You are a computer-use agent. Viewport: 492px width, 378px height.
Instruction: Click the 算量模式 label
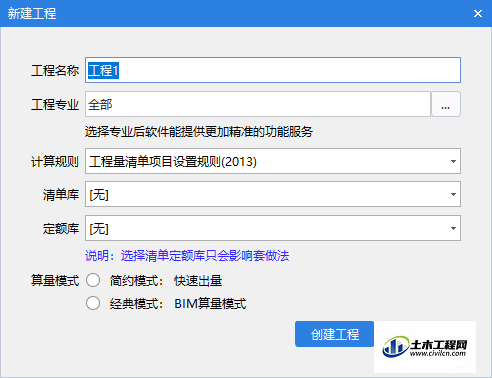[55, 281]
